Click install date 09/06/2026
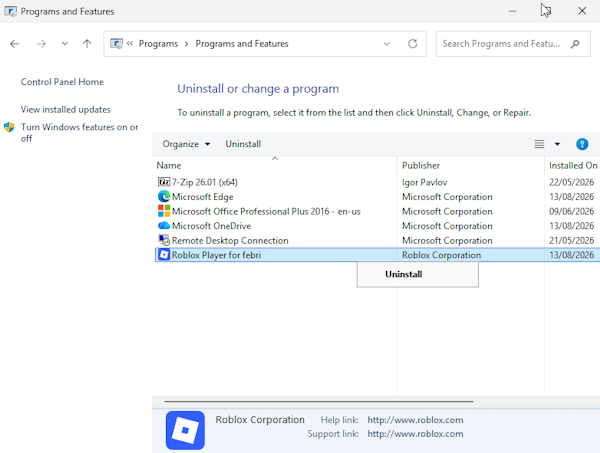Image resolution: width=600 pixels, height=453 pixels. pyautogui.click(x=571, y=211)
